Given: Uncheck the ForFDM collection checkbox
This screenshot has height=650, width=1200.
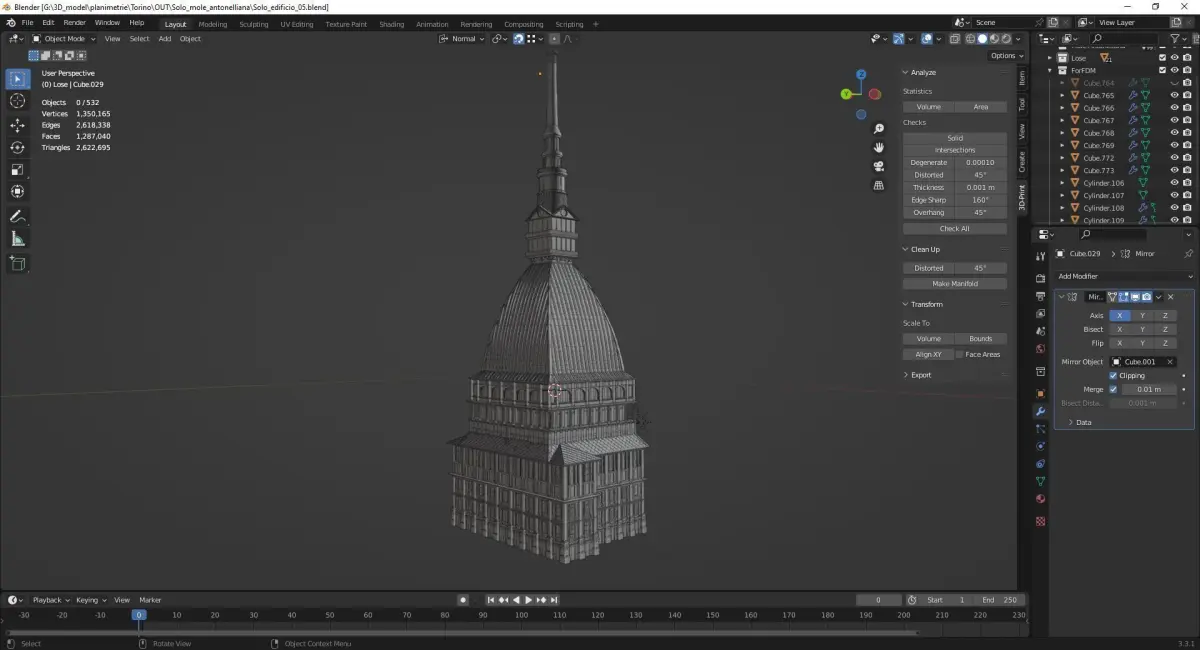Looking at the screenshot, I should (1162, 70).
